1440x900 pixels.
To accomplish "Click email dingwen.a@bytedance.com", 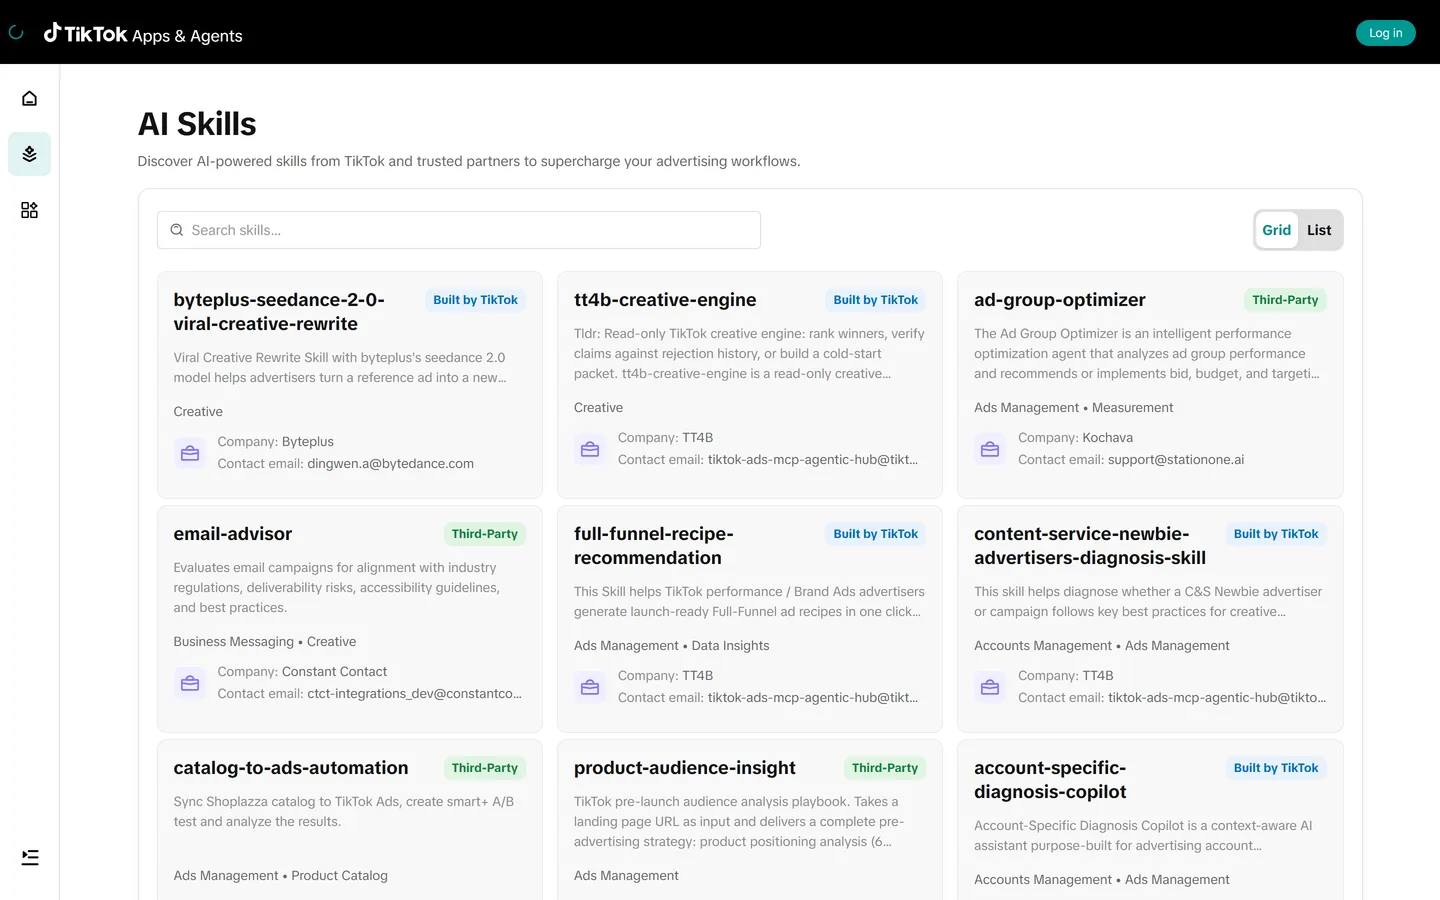I will (391, 464).
